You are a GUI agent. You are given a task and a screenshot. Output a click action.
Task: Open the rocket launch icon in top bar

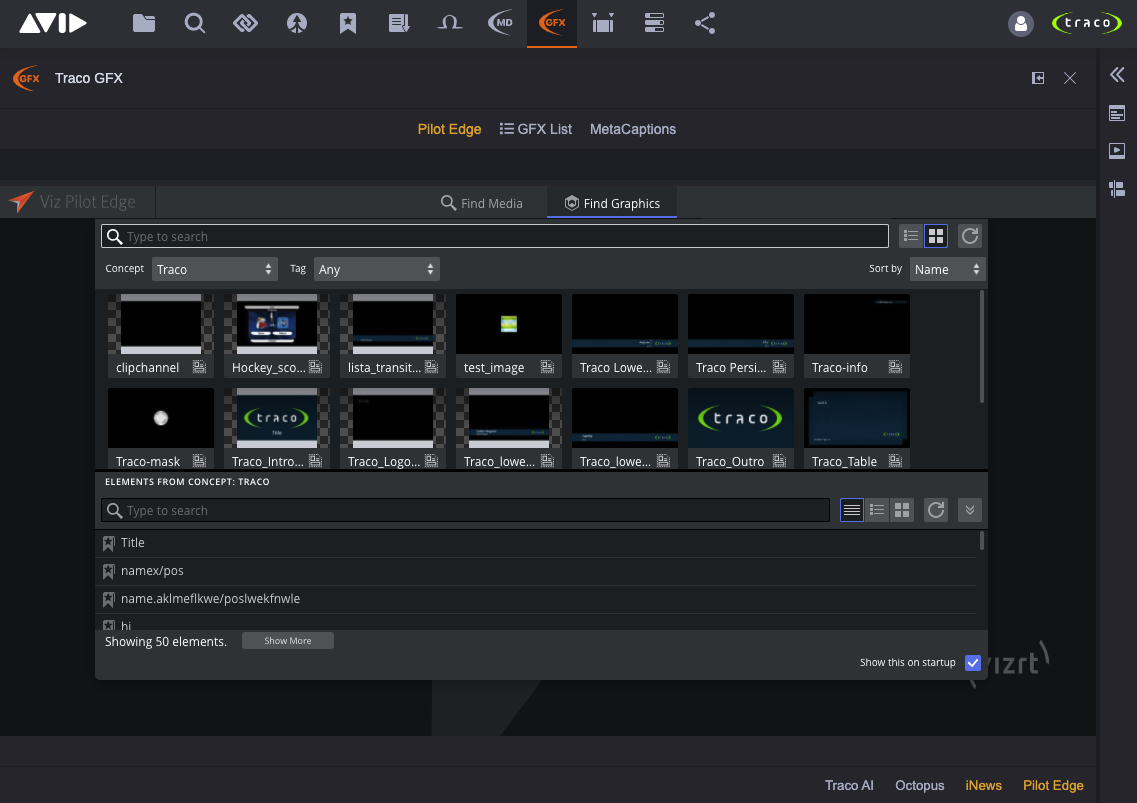pyautogui.click(x=297, y=23)
